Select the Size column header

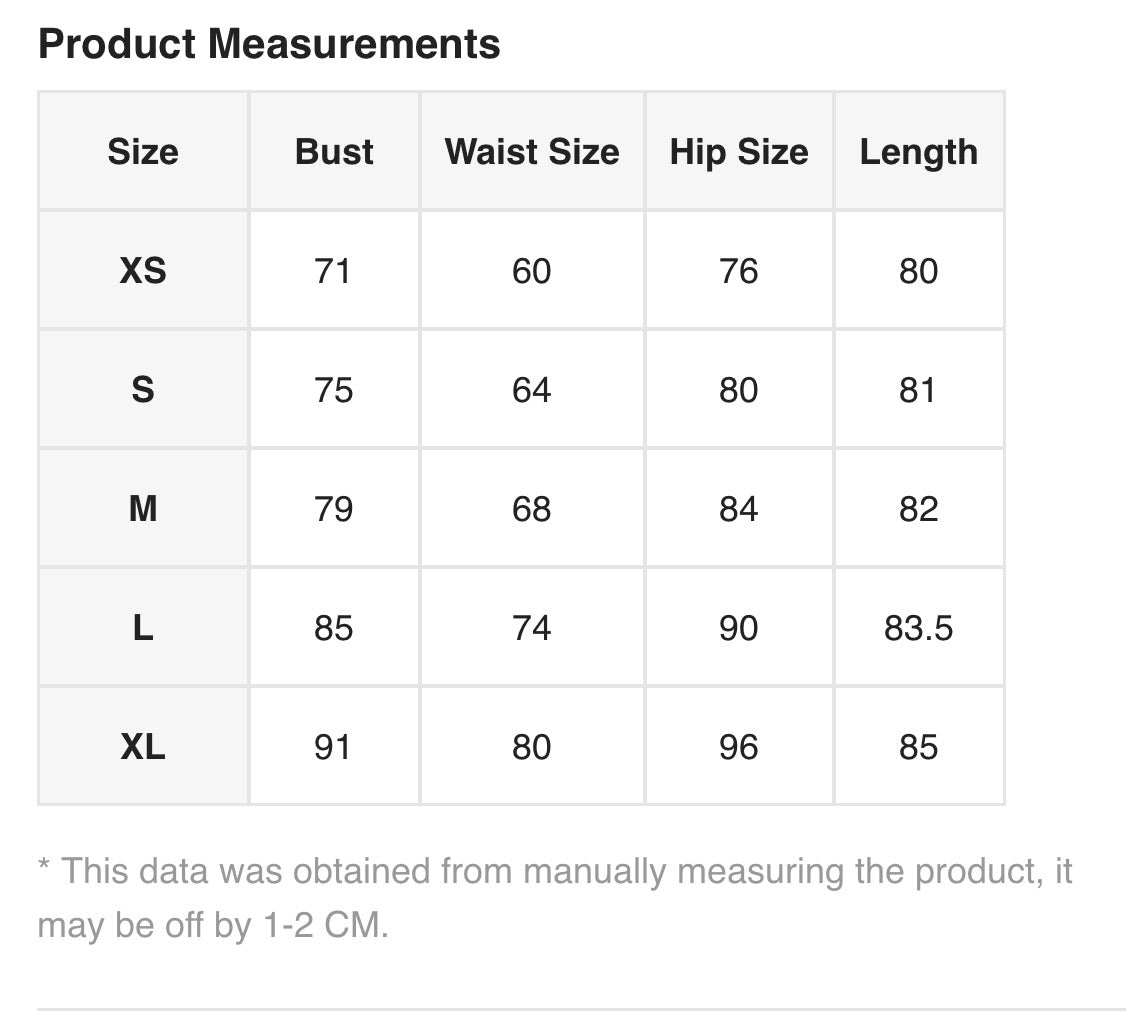(143, 152)
